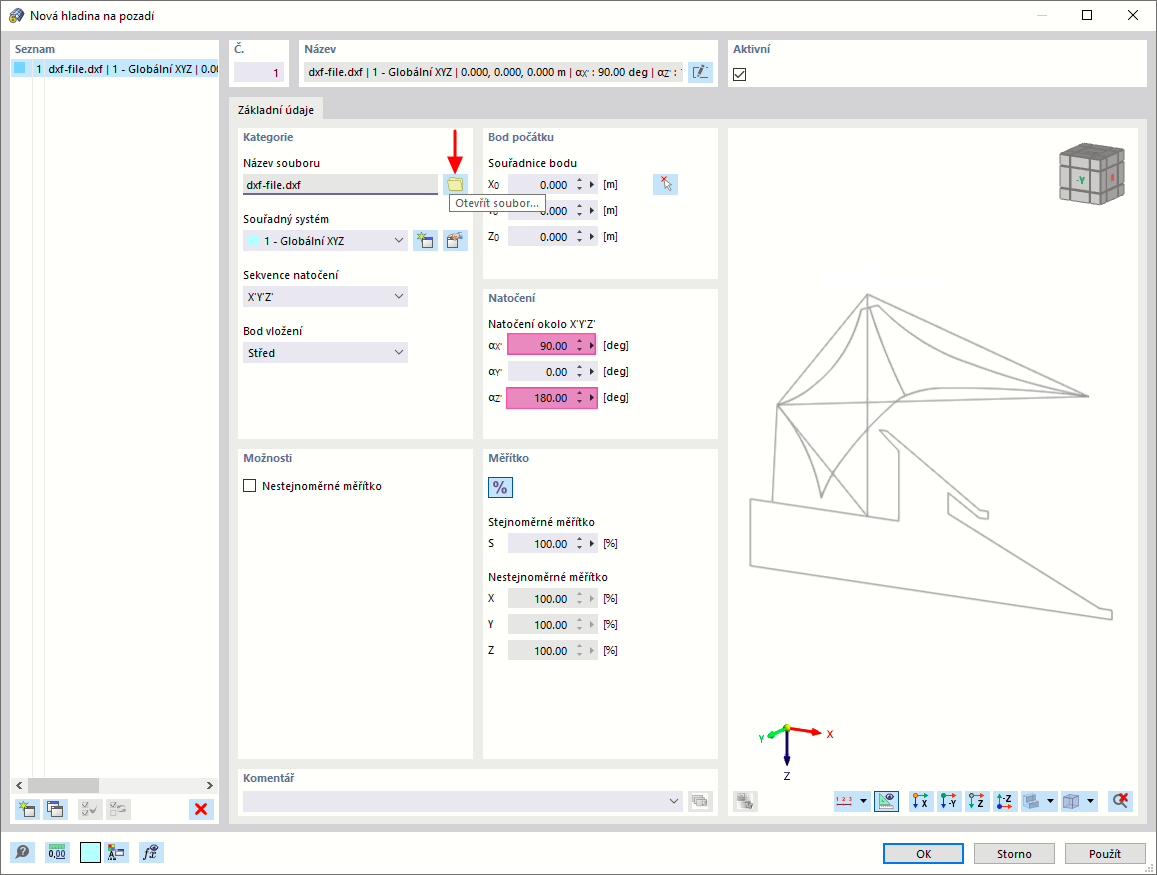
Task: Enable Nestejnoměrné měřítko checkbox
Action: click(x=249, y=485)
